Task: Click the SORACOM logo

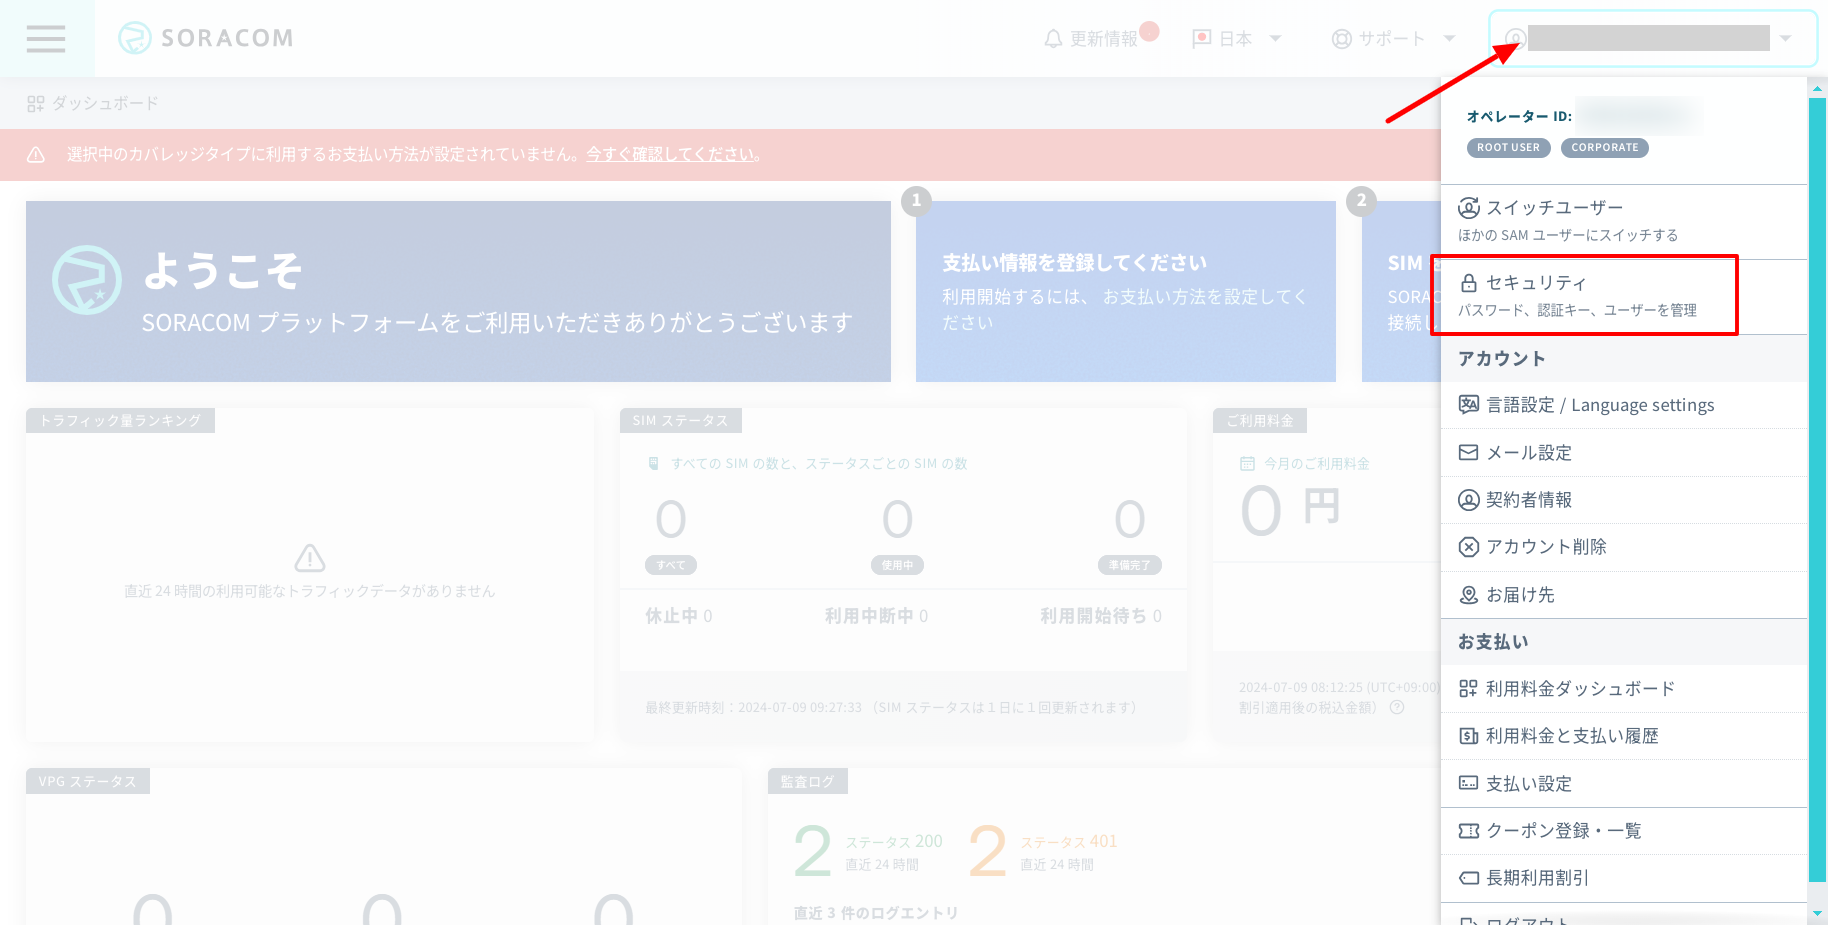Action: (206, 38)
